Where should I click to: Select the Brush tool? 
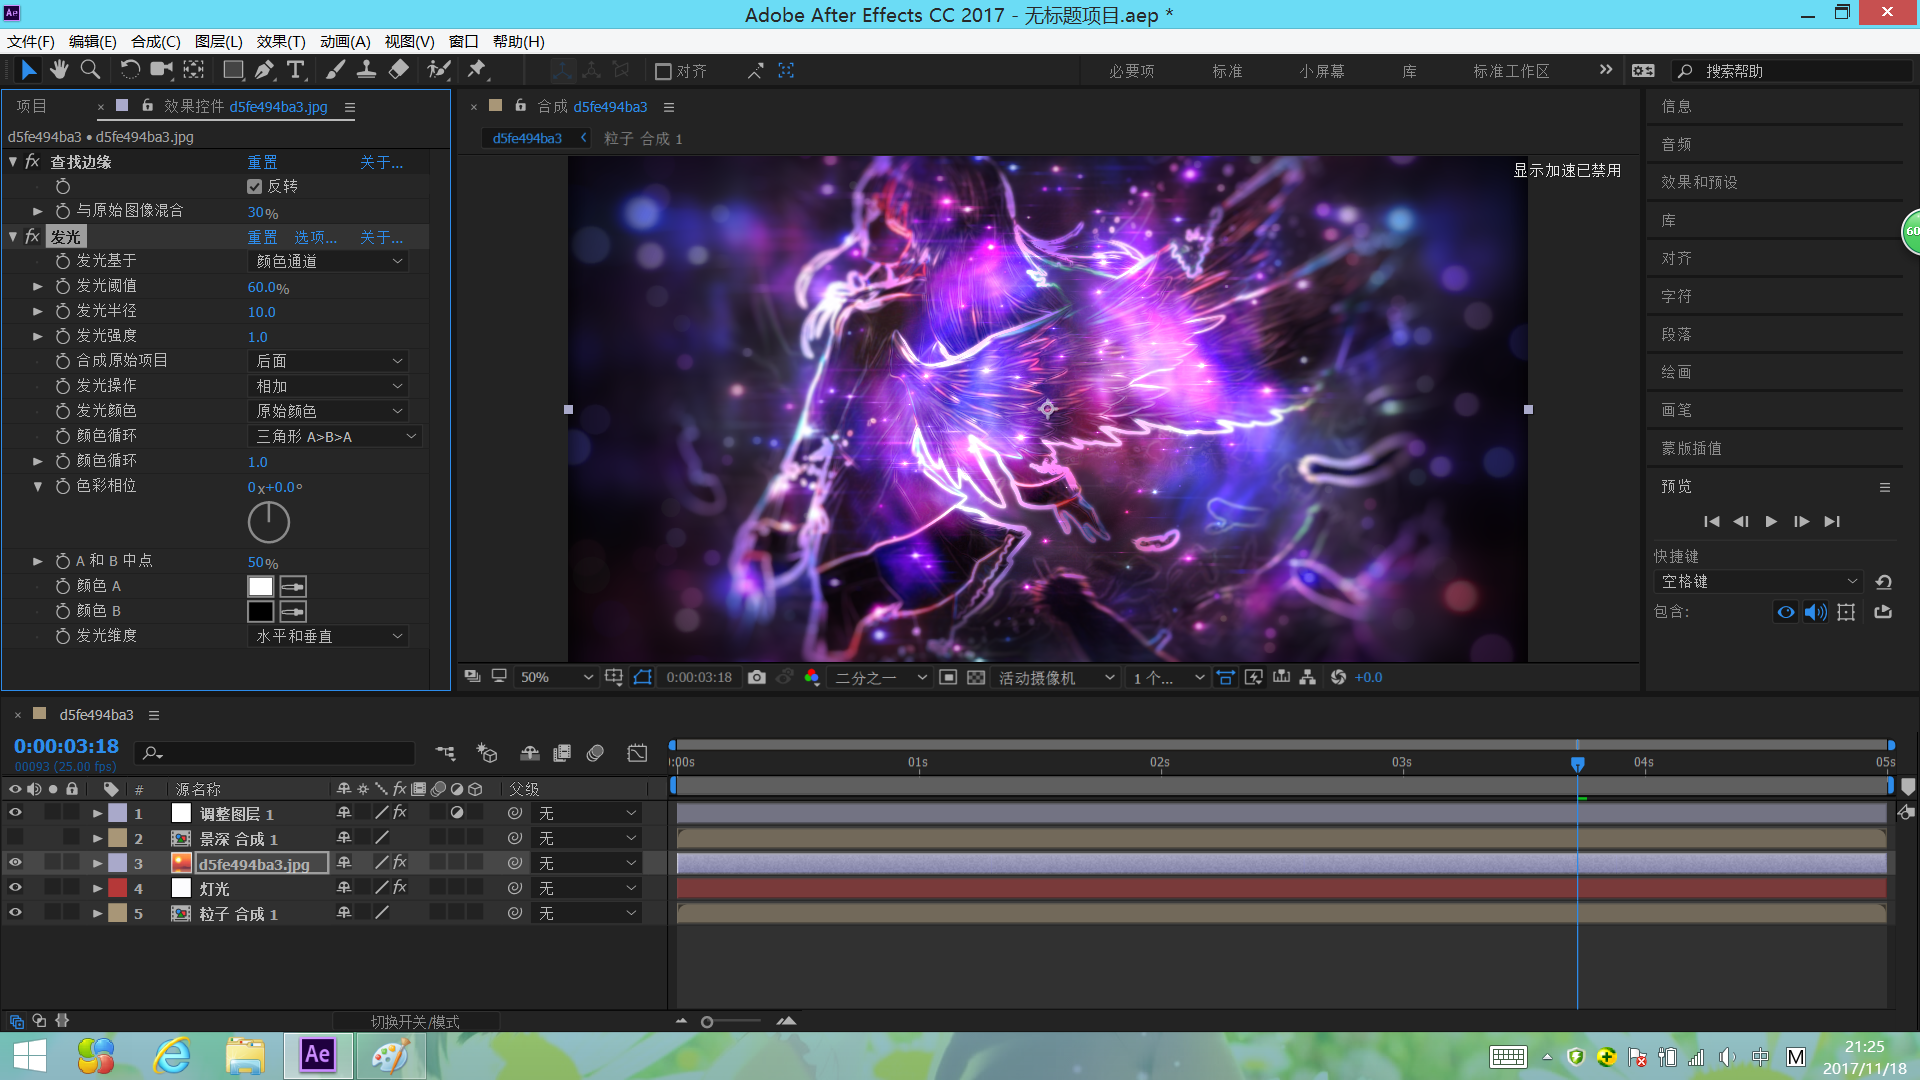[x=335, y=70]
